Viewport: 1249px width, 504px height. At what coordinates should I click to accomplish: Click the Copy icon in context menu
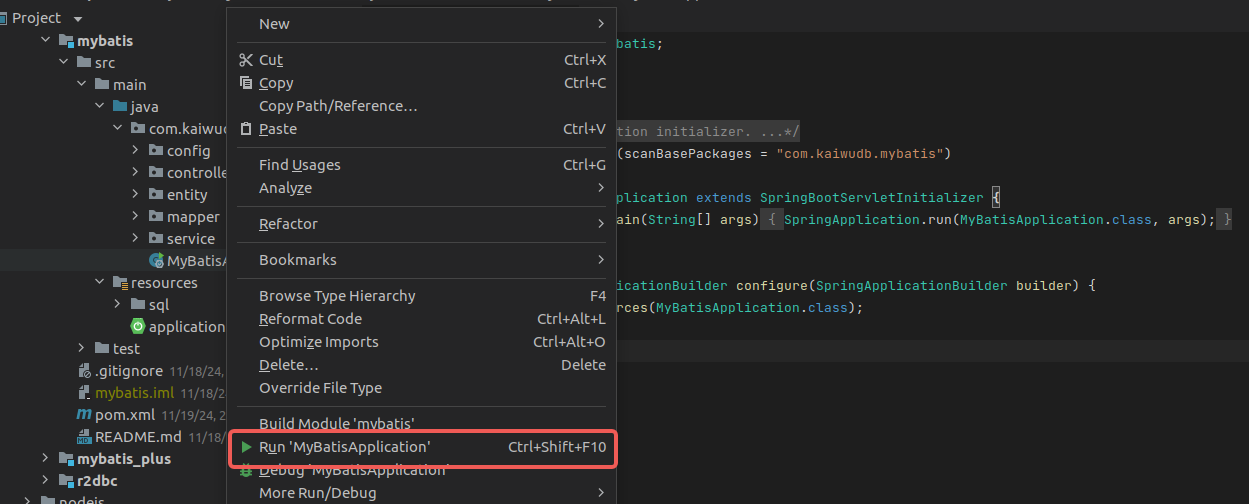coord(246,83)
